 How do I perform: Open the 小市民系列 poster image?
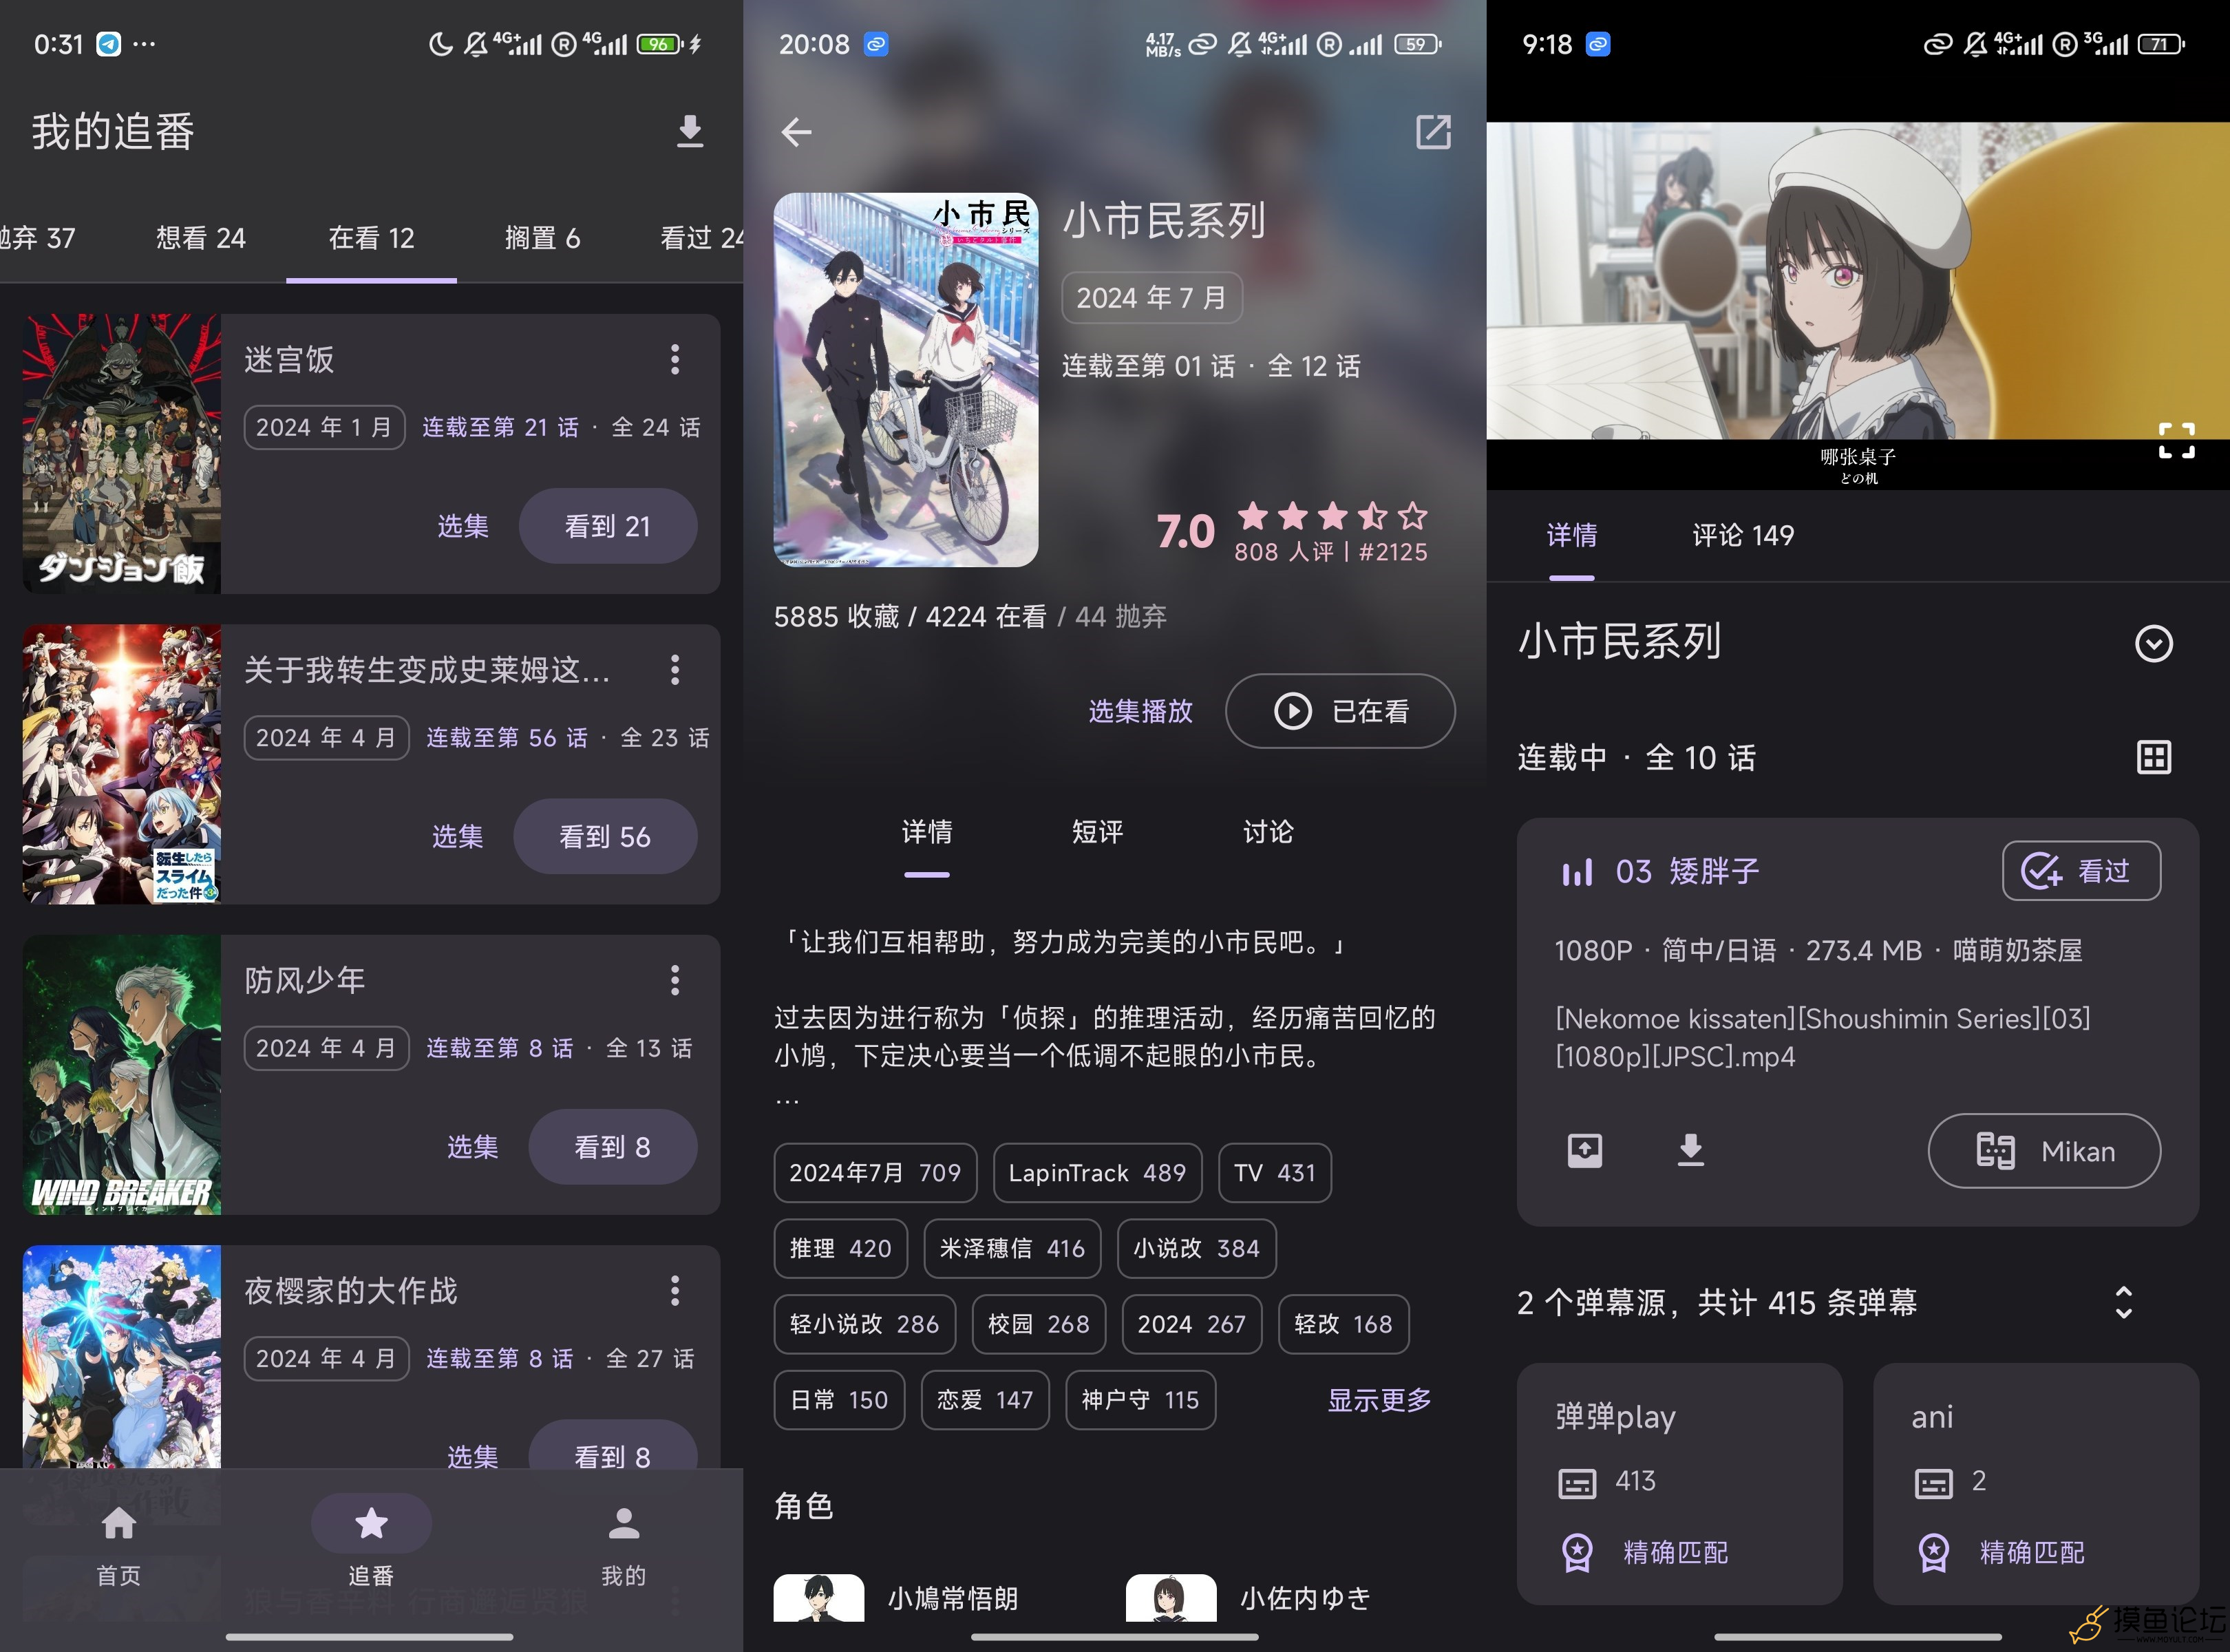pos(906,380)
